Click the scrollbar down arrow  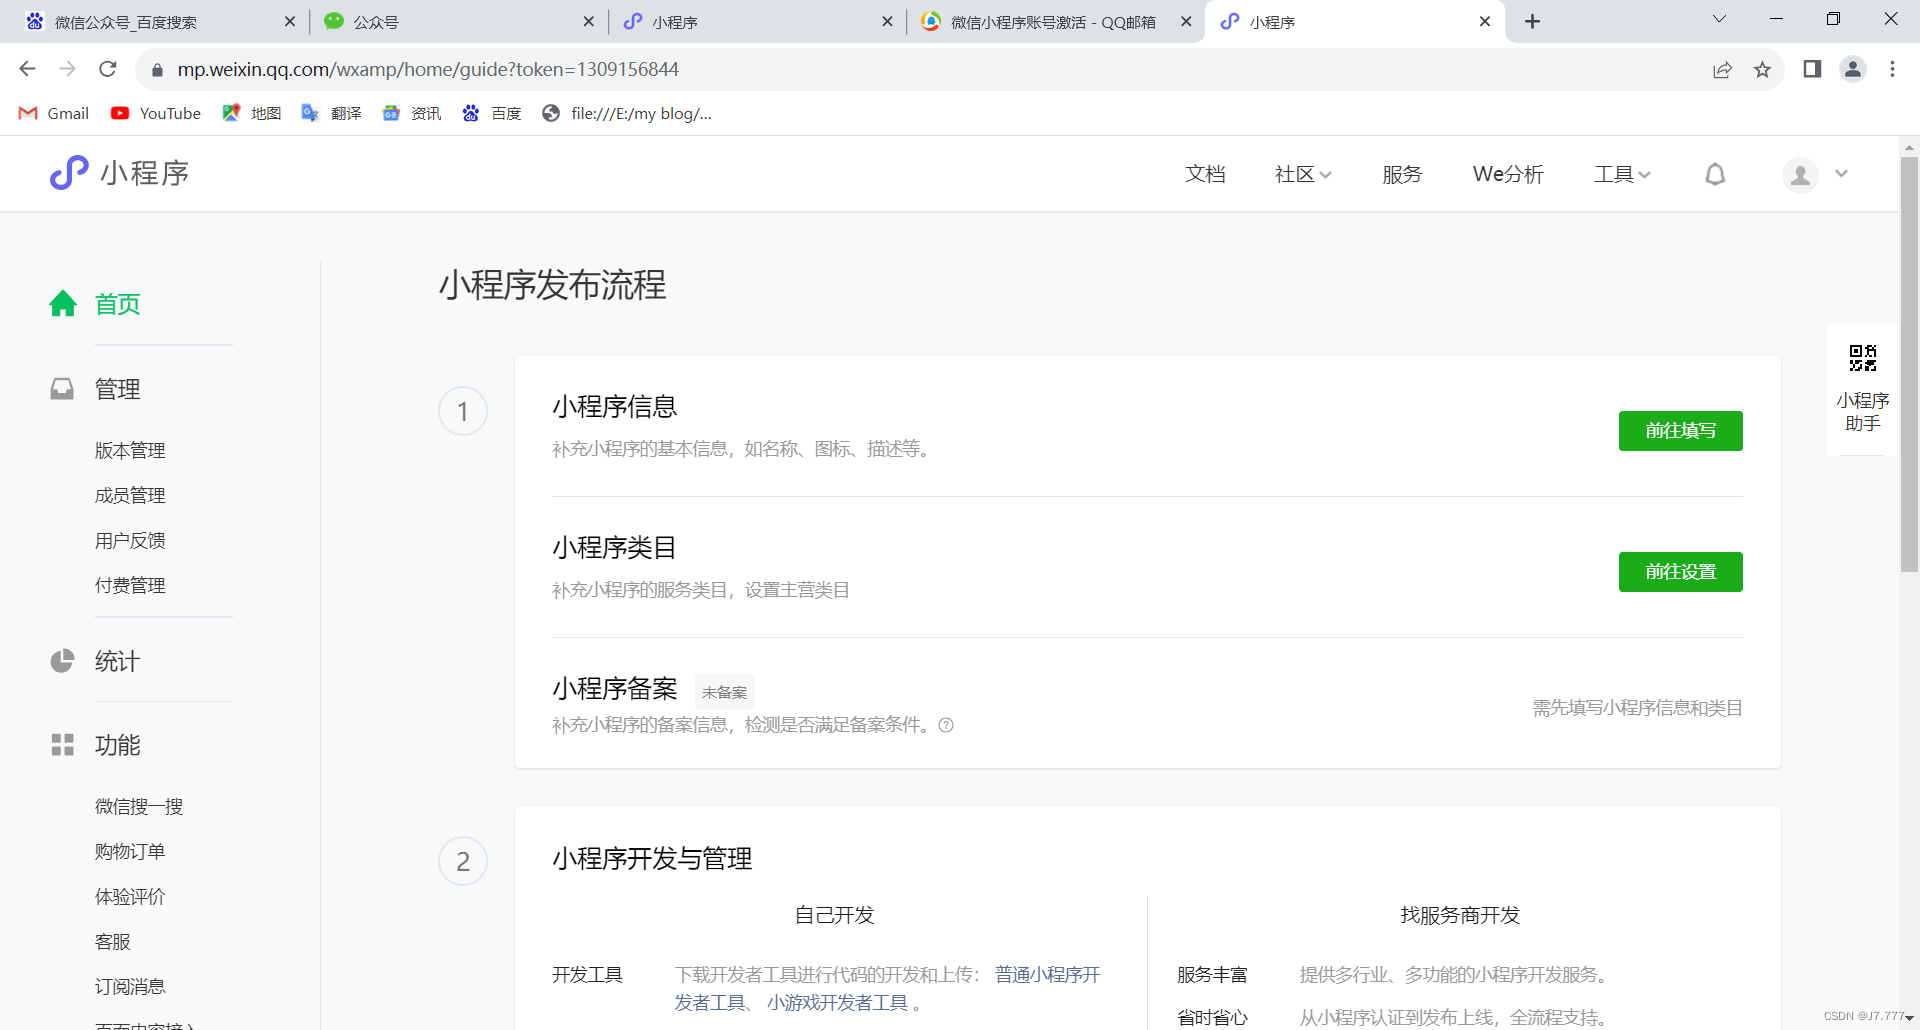[x=1909, y=1018]
